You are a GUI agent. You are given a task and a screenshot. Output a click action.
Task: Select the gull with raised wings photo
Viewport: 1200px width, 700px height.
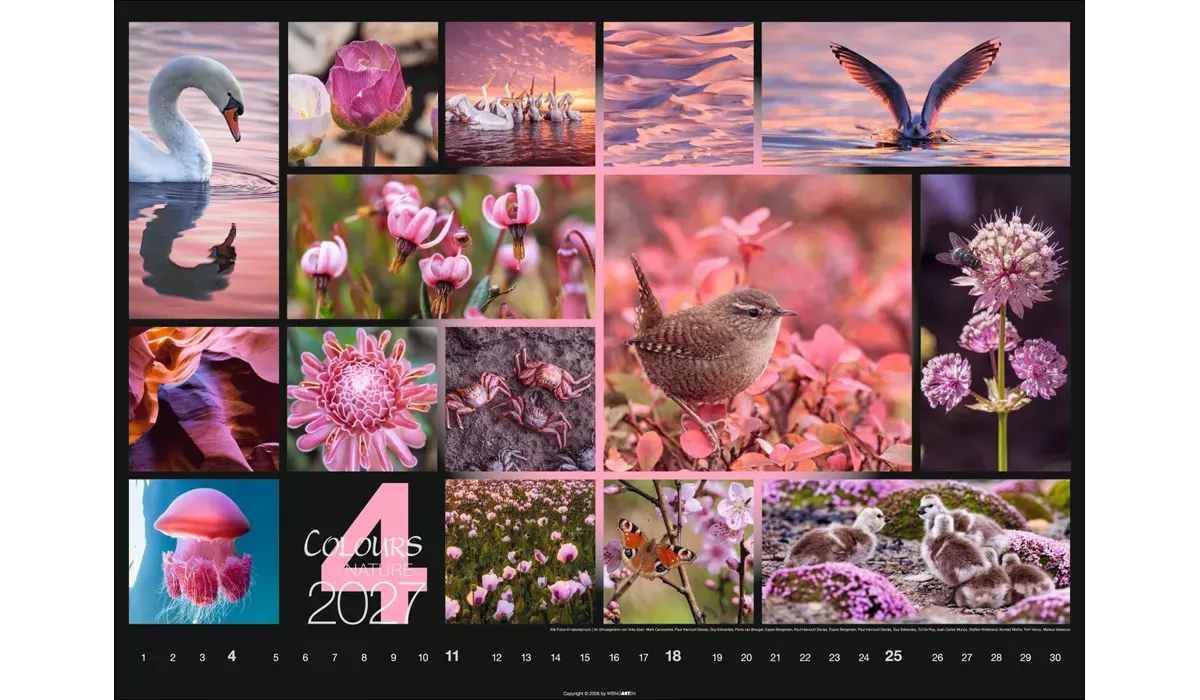pos(916,94)
